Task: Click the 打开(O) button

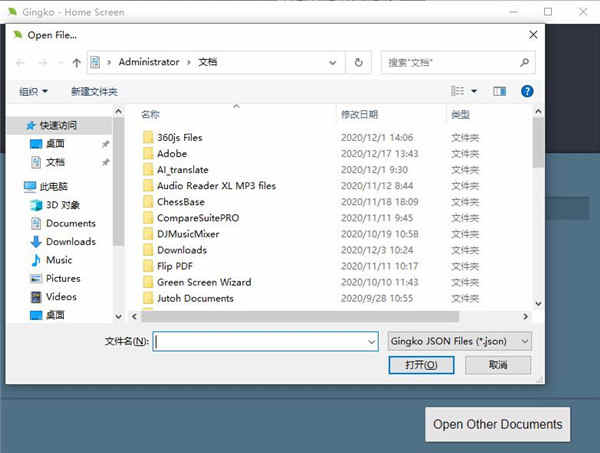Action: click(x=421, y=365)
